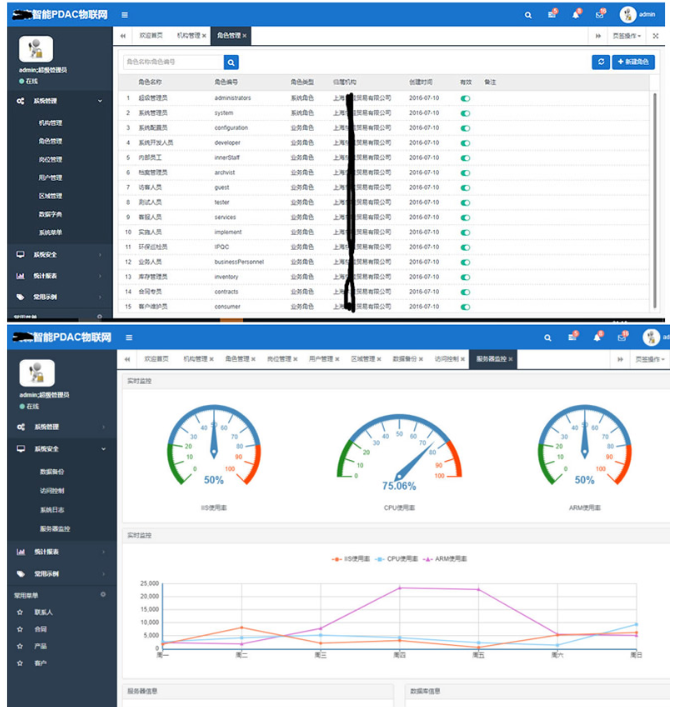The width and height of the screenshot is (700, 707).
Task: Click the gear icon beside 常用菜单 header
Action: click(x=102, y=594)
